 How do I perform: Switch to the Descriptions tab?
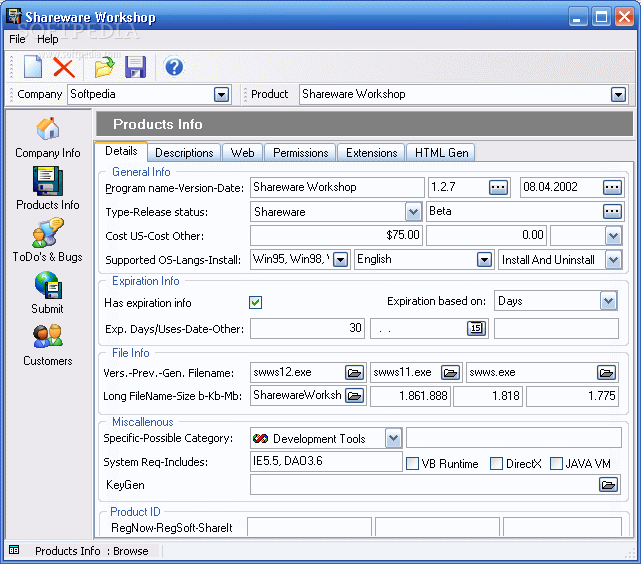pos(184,153)
